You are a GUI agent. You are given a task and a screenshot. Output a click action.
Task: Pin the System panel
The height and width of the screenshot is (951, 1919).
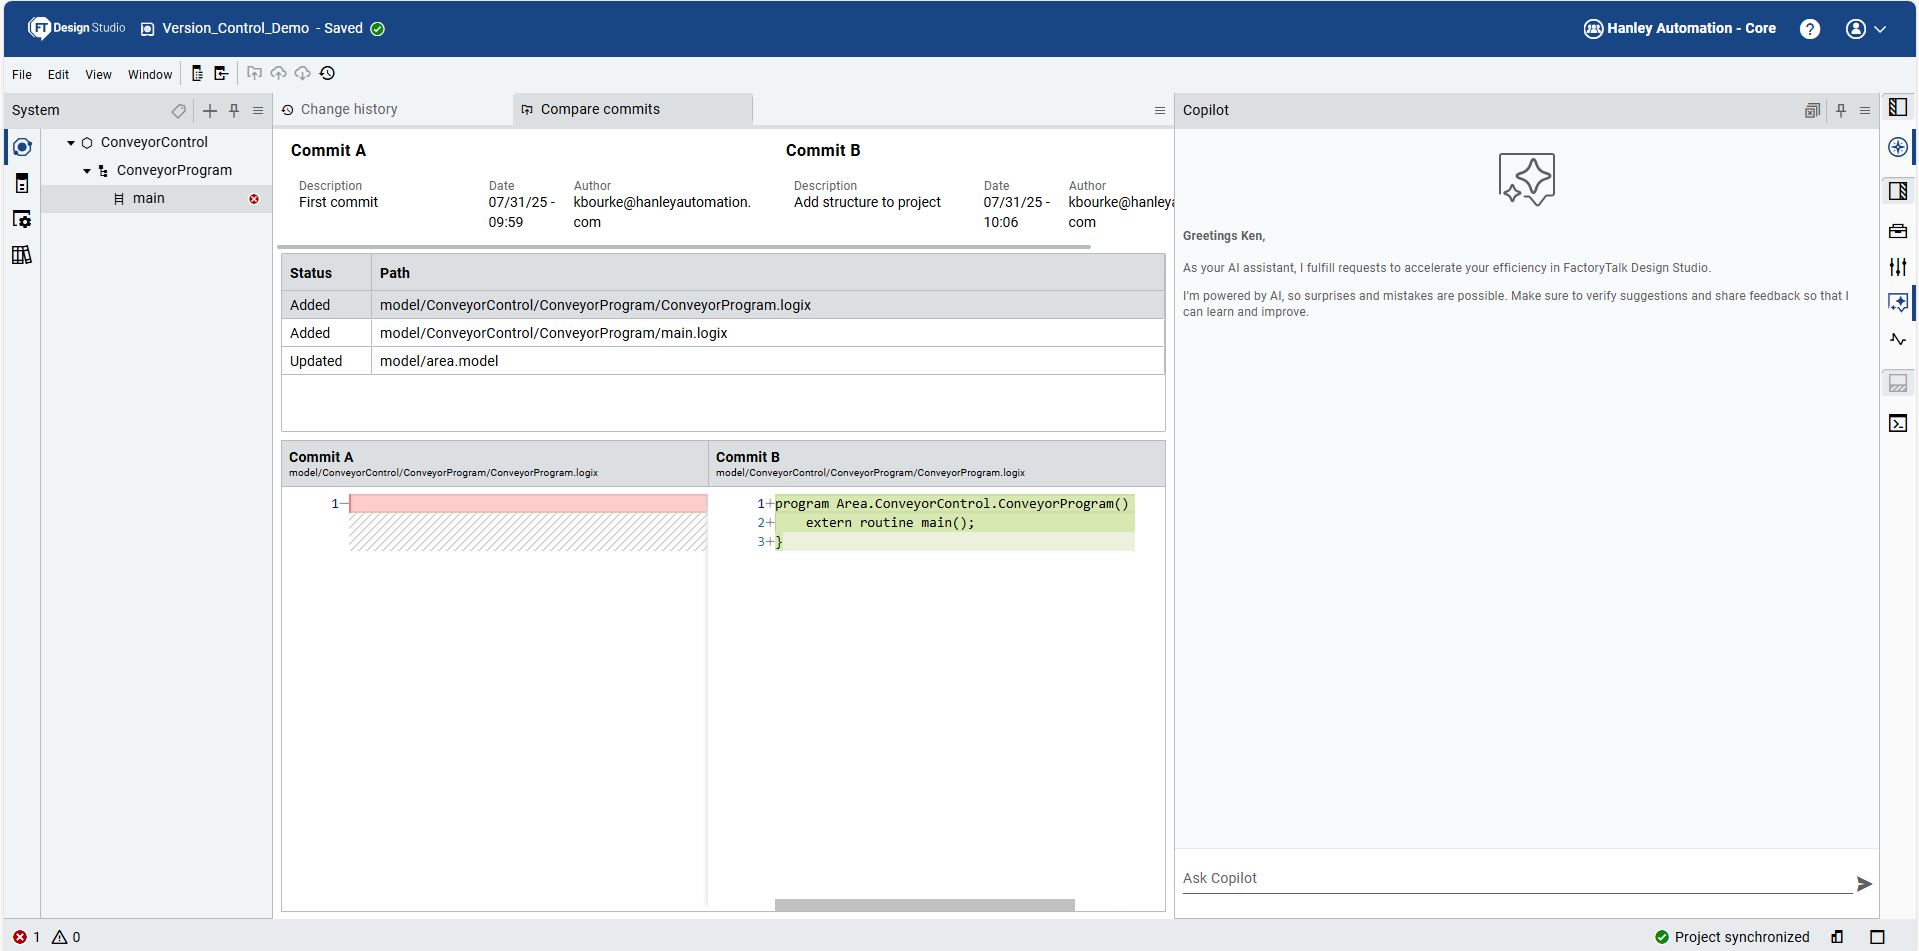coord(234,111)
